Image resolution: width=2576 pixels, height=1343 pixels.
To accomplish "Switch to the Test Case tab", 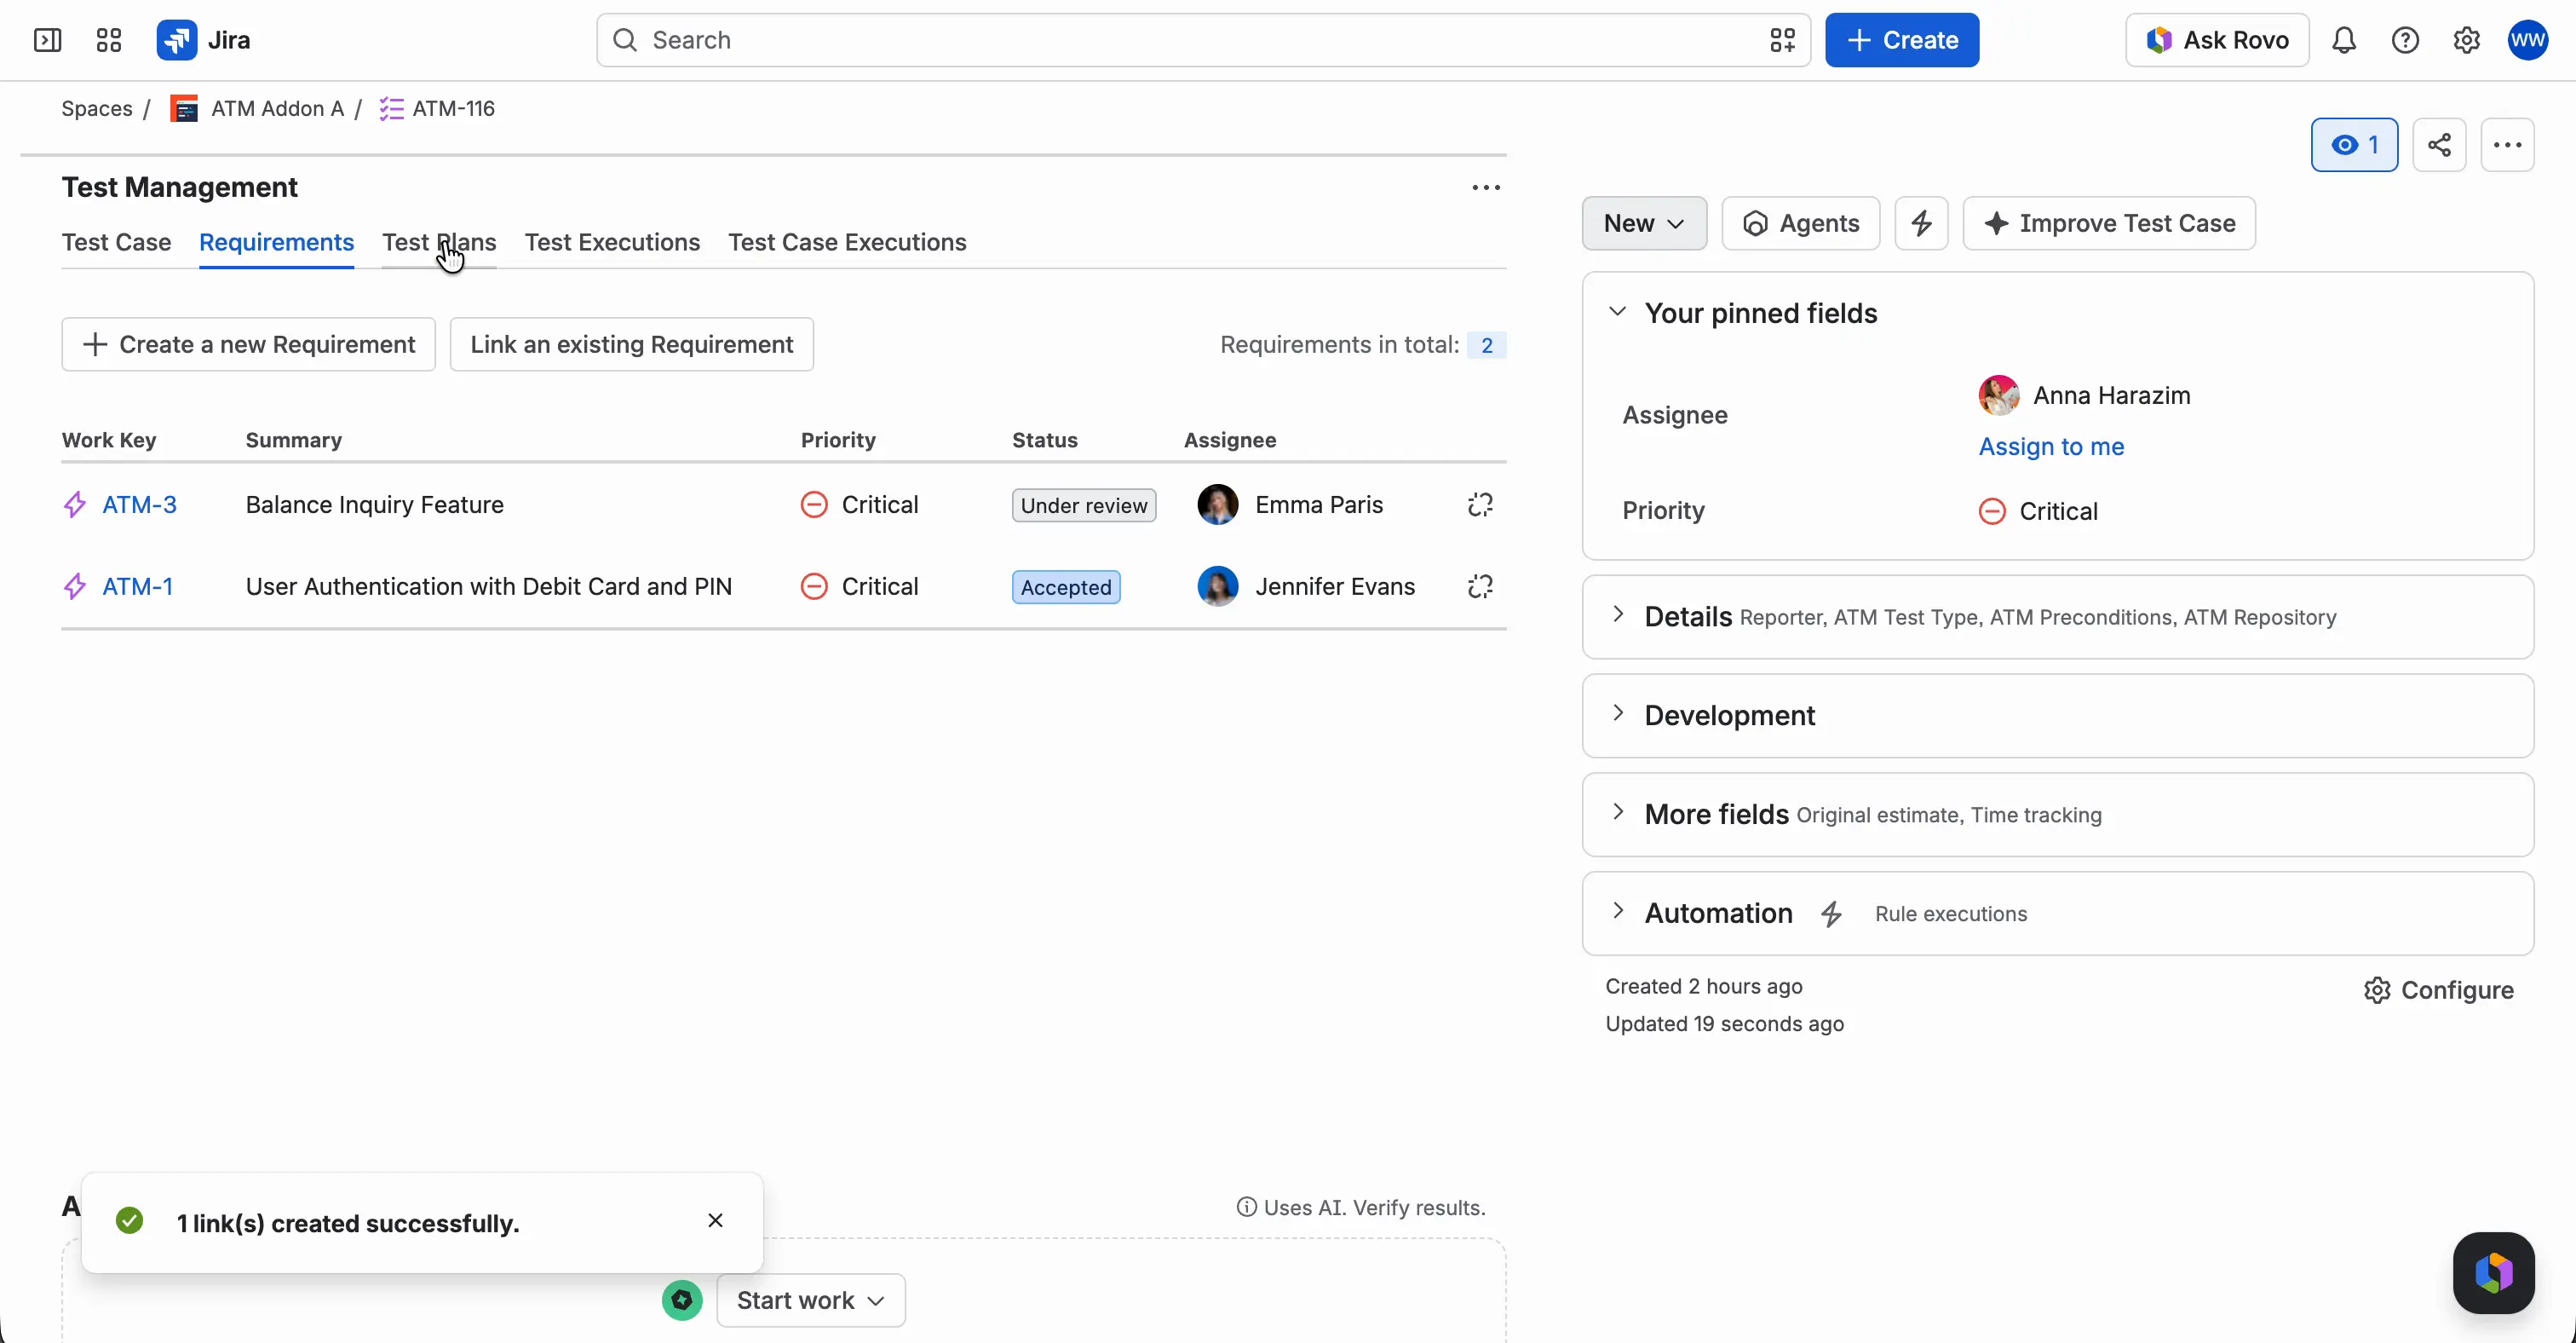I will (116, 242).
